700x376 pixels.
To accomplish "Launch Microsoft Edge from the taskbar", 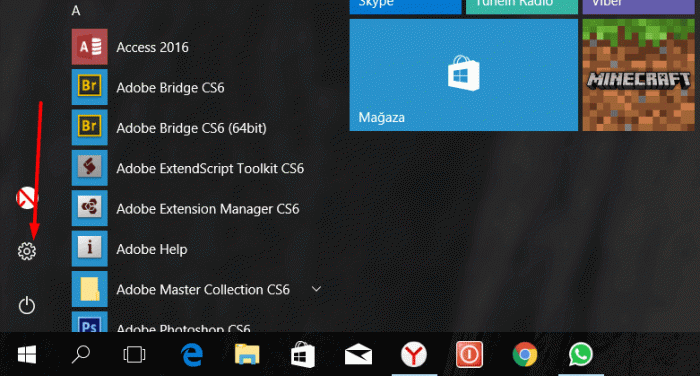I will pyautogui.click(x=192, y=355).
